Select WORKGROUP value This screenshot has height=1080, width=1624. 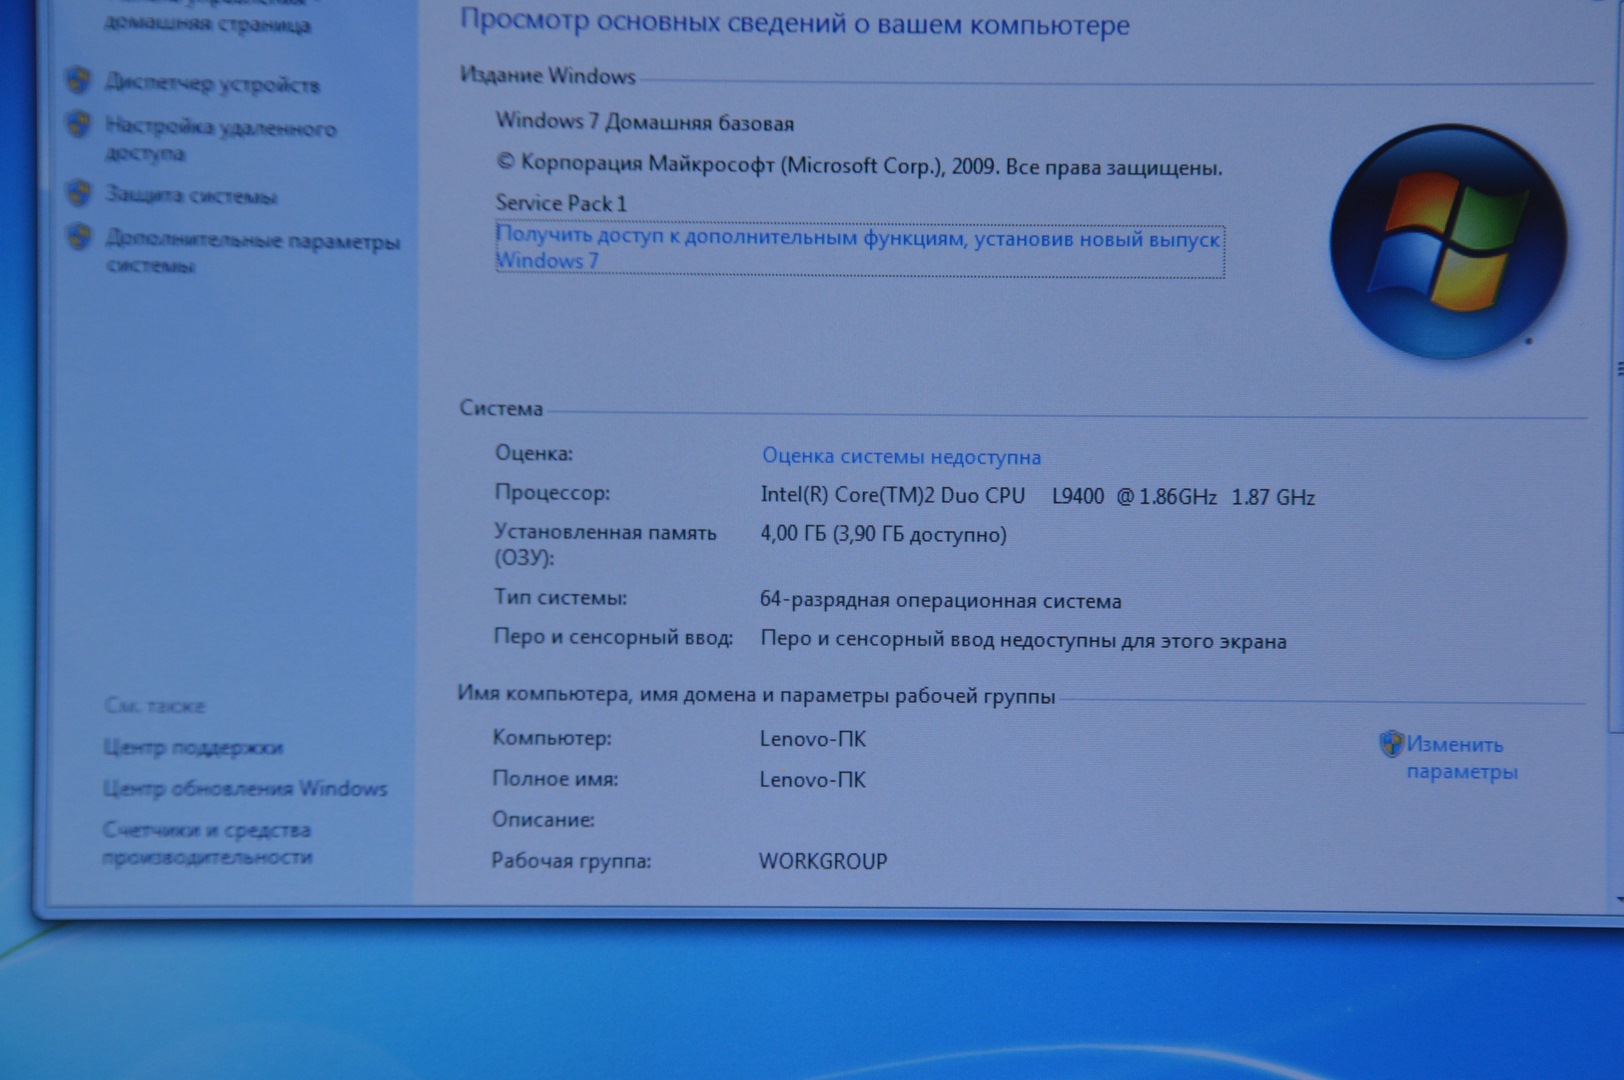(x=823, y=862)
